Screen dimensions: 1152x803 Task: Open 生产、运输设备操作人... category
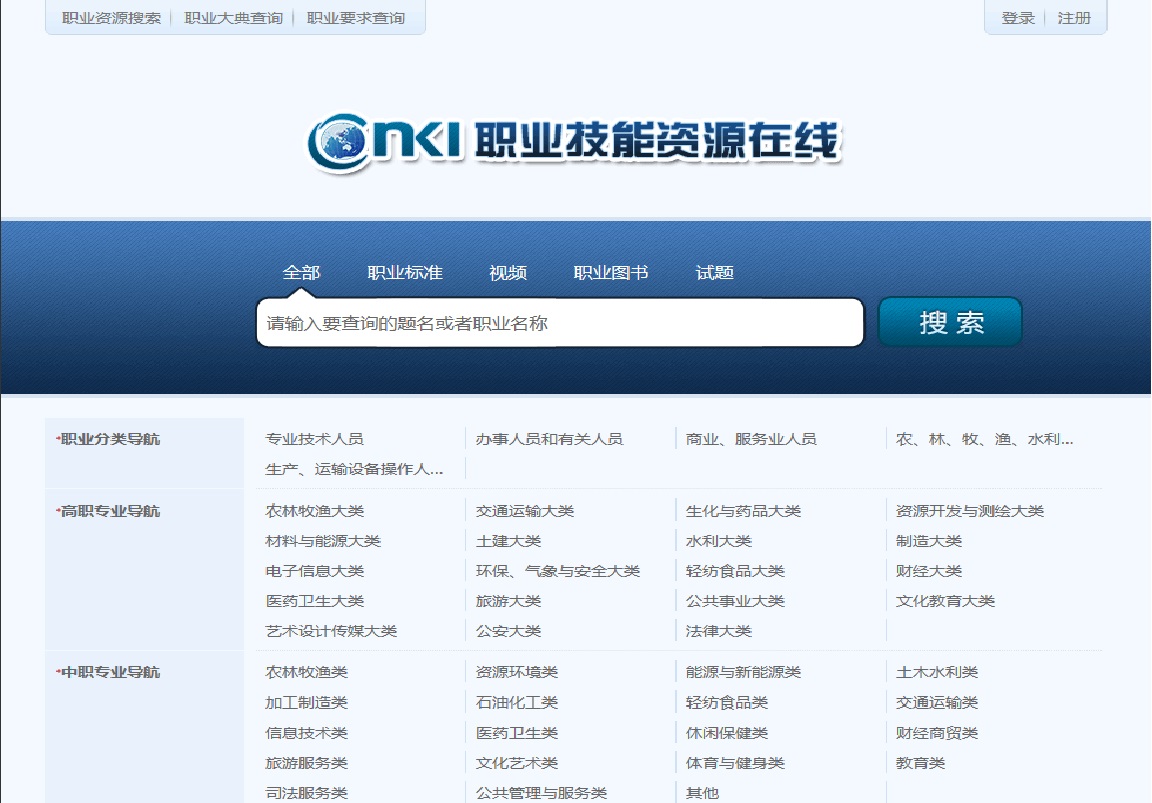tap(354, 469)
